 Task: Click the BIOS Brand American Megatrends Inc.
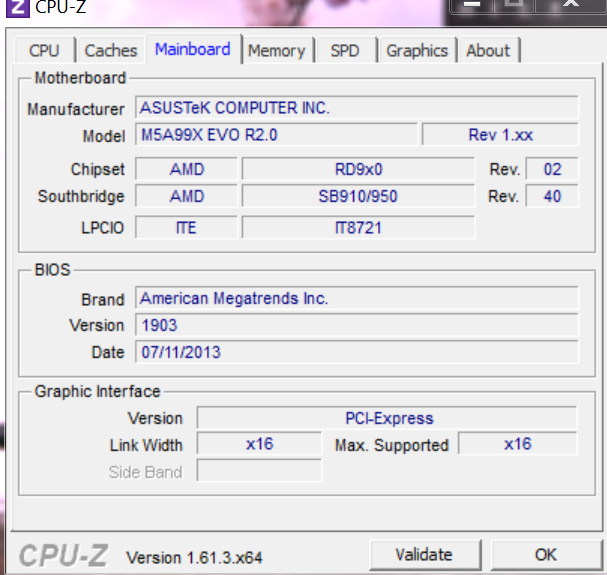357,298
